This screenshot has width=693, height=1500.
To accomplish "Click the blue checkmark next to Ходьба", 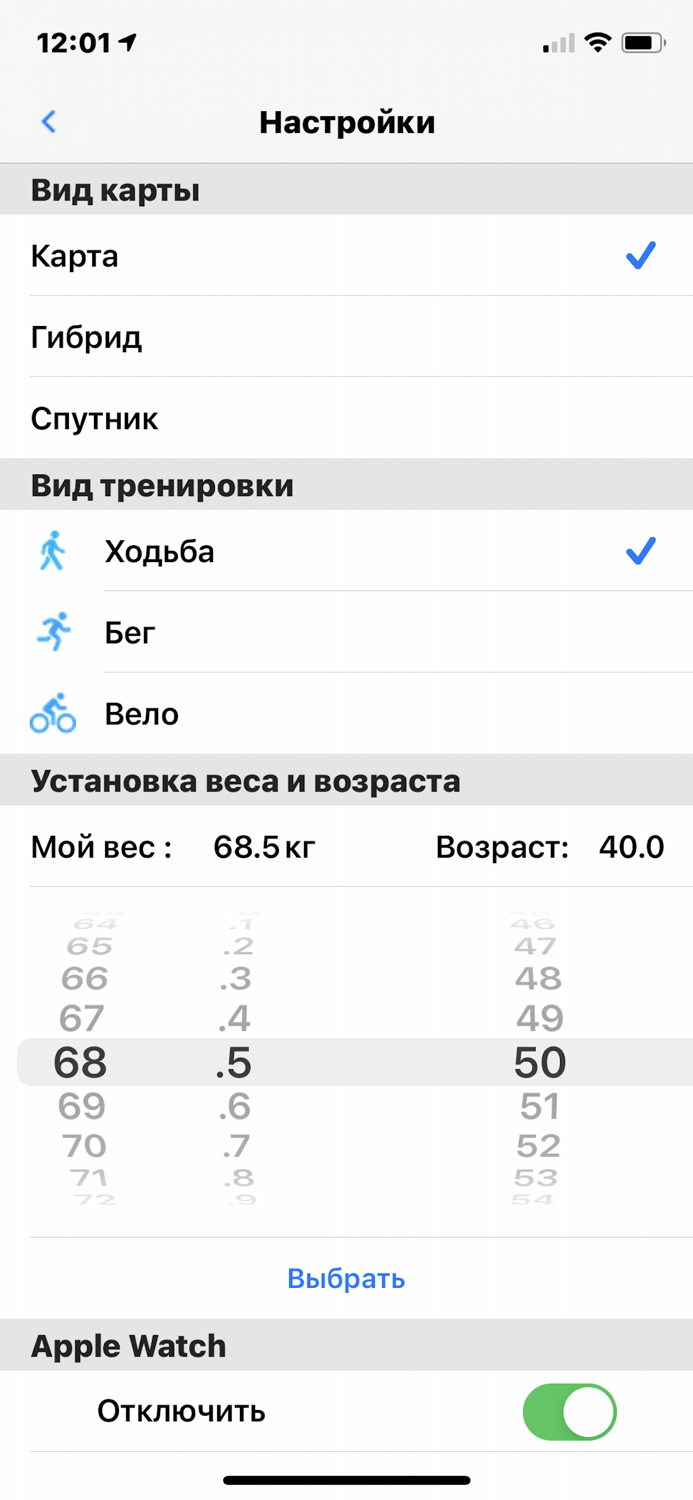I will tap(639, 550).
